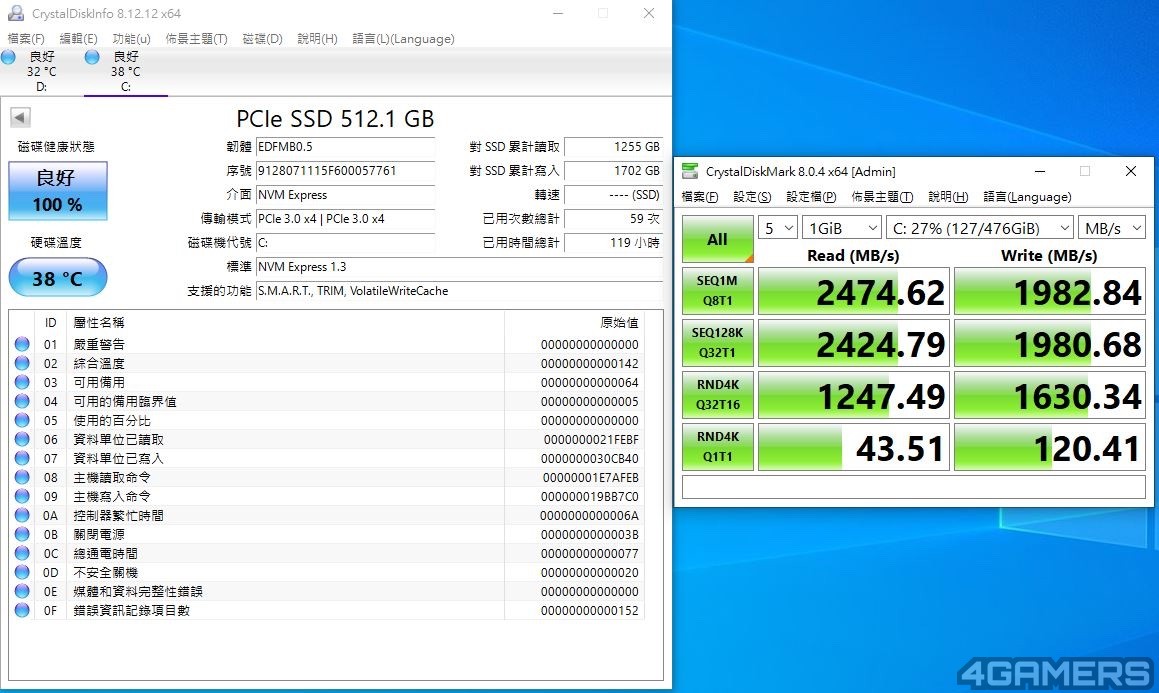Click status orb for attribute 03 可用備用

tap(22, 382)
